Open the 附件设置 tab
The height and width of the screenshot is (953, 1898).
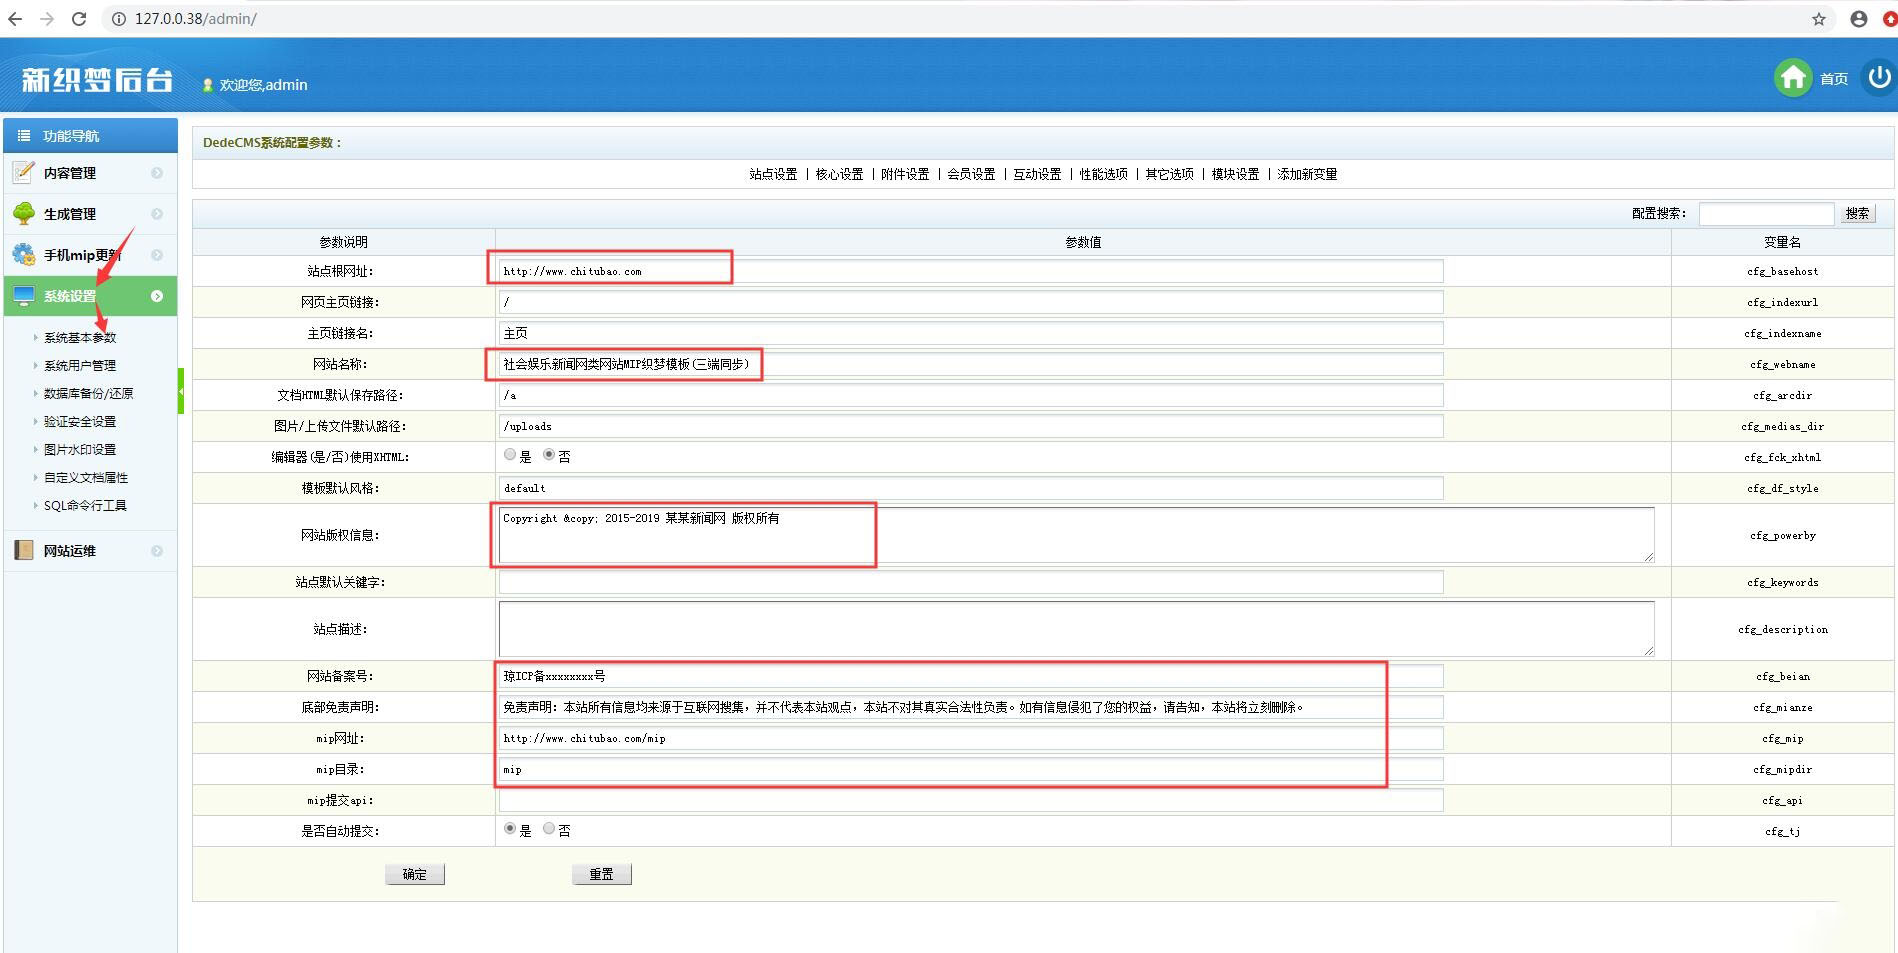click(x=905, y=174)
